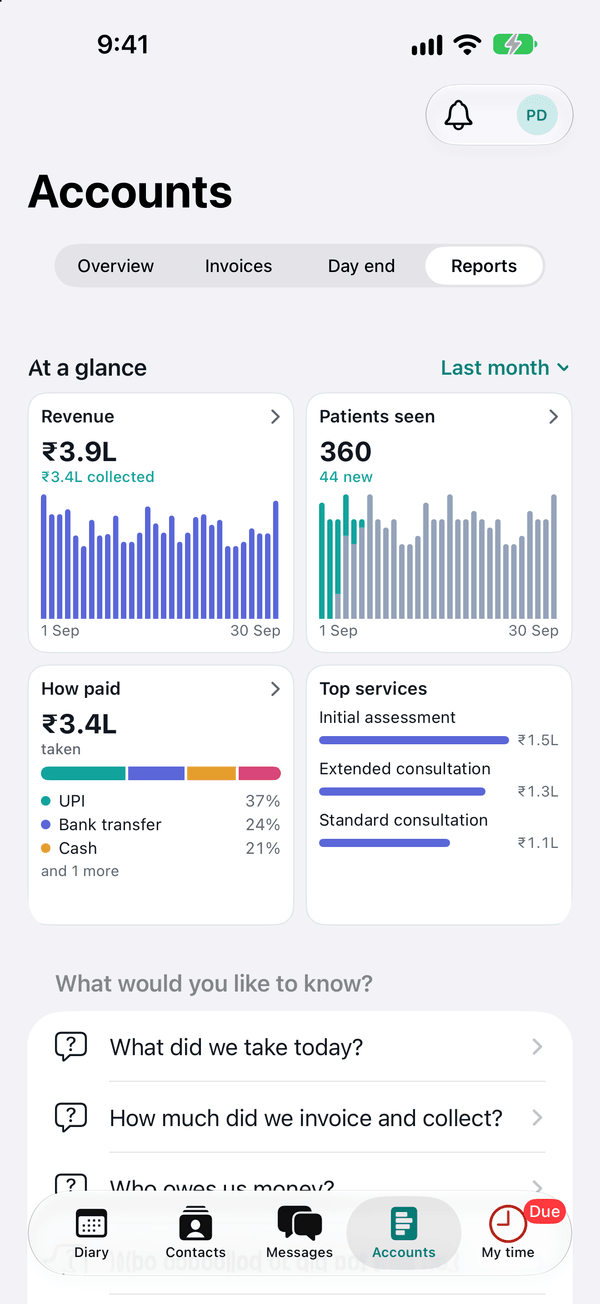Image resolution: width=600 pixels, height=1304 pixels.
Task: Open chevron for 'What did we take today?'
Action: [x=537, y=1046]
